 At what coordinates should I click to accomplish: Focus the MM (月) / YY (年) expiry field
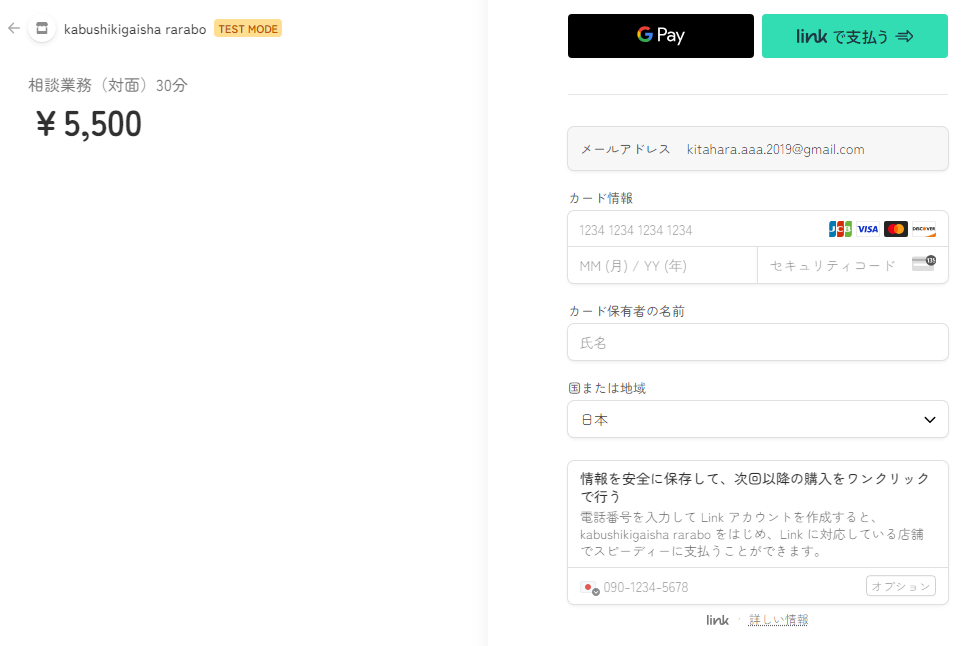pos(662,266)
